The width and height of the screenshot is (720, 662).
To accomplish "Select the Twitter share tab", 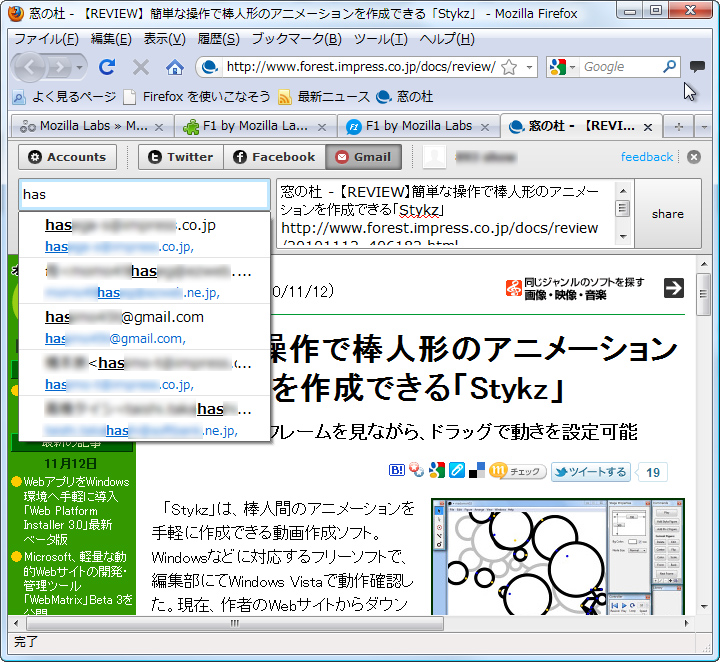I will point(181,157).
